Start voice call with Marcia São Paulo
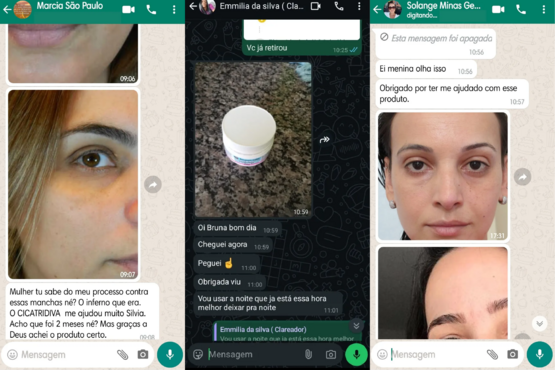The image size is (555, 370). 151,10
